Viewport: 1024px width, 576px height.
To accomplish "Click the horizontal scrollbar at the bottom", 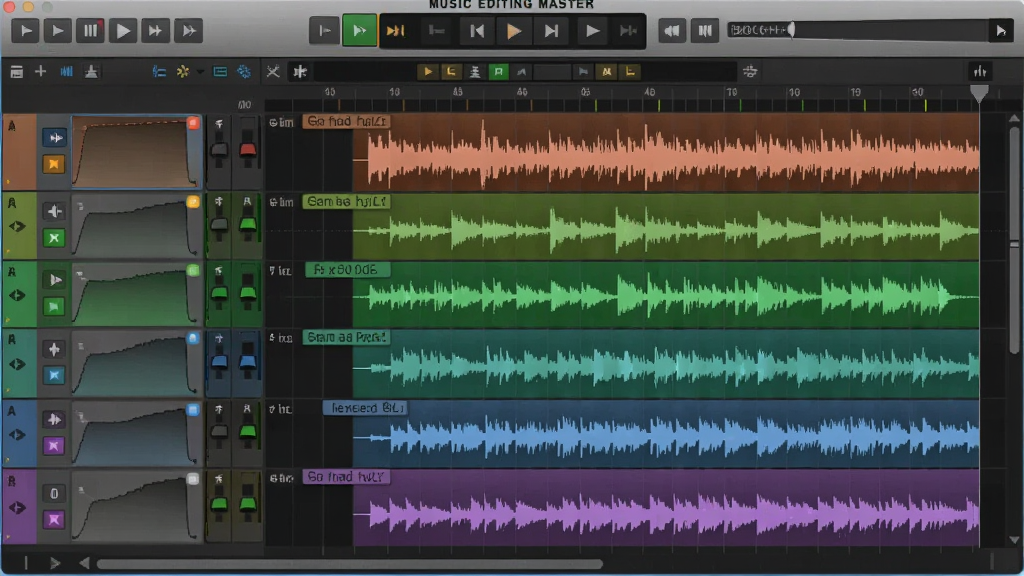I will [x=349, y=564].
